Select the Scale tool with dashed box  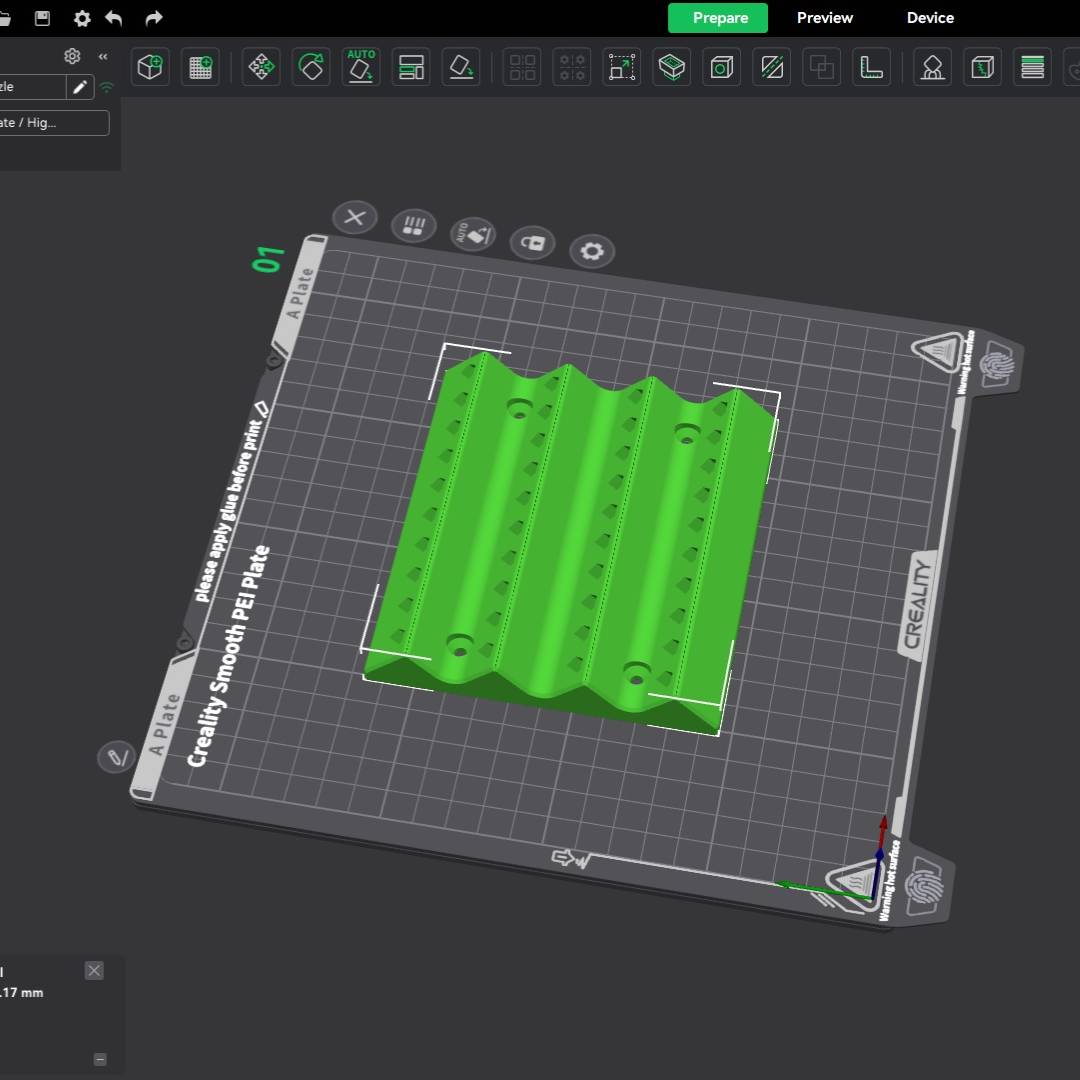(622, 67)
